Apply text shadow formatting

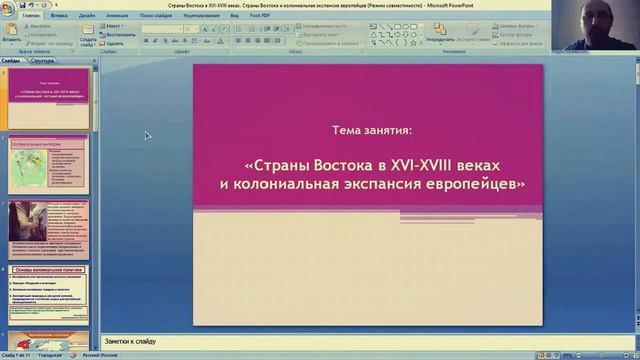point(185,41)
